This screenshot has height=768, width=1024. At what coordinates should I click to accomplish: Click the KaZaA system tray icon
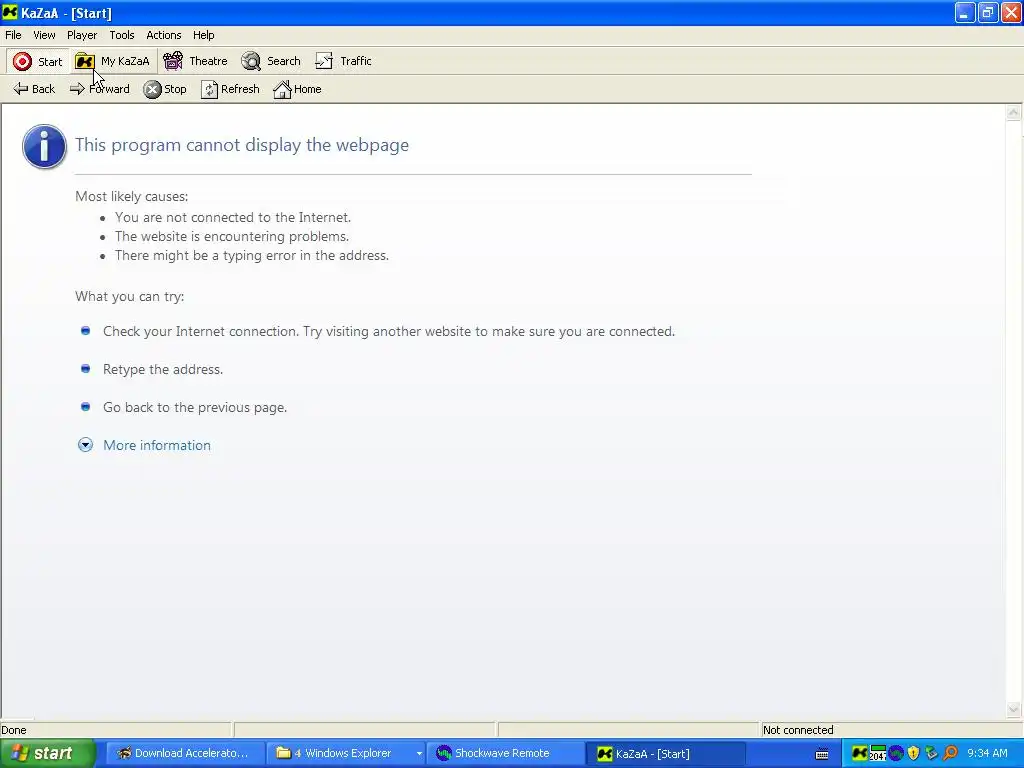(859, 754)
